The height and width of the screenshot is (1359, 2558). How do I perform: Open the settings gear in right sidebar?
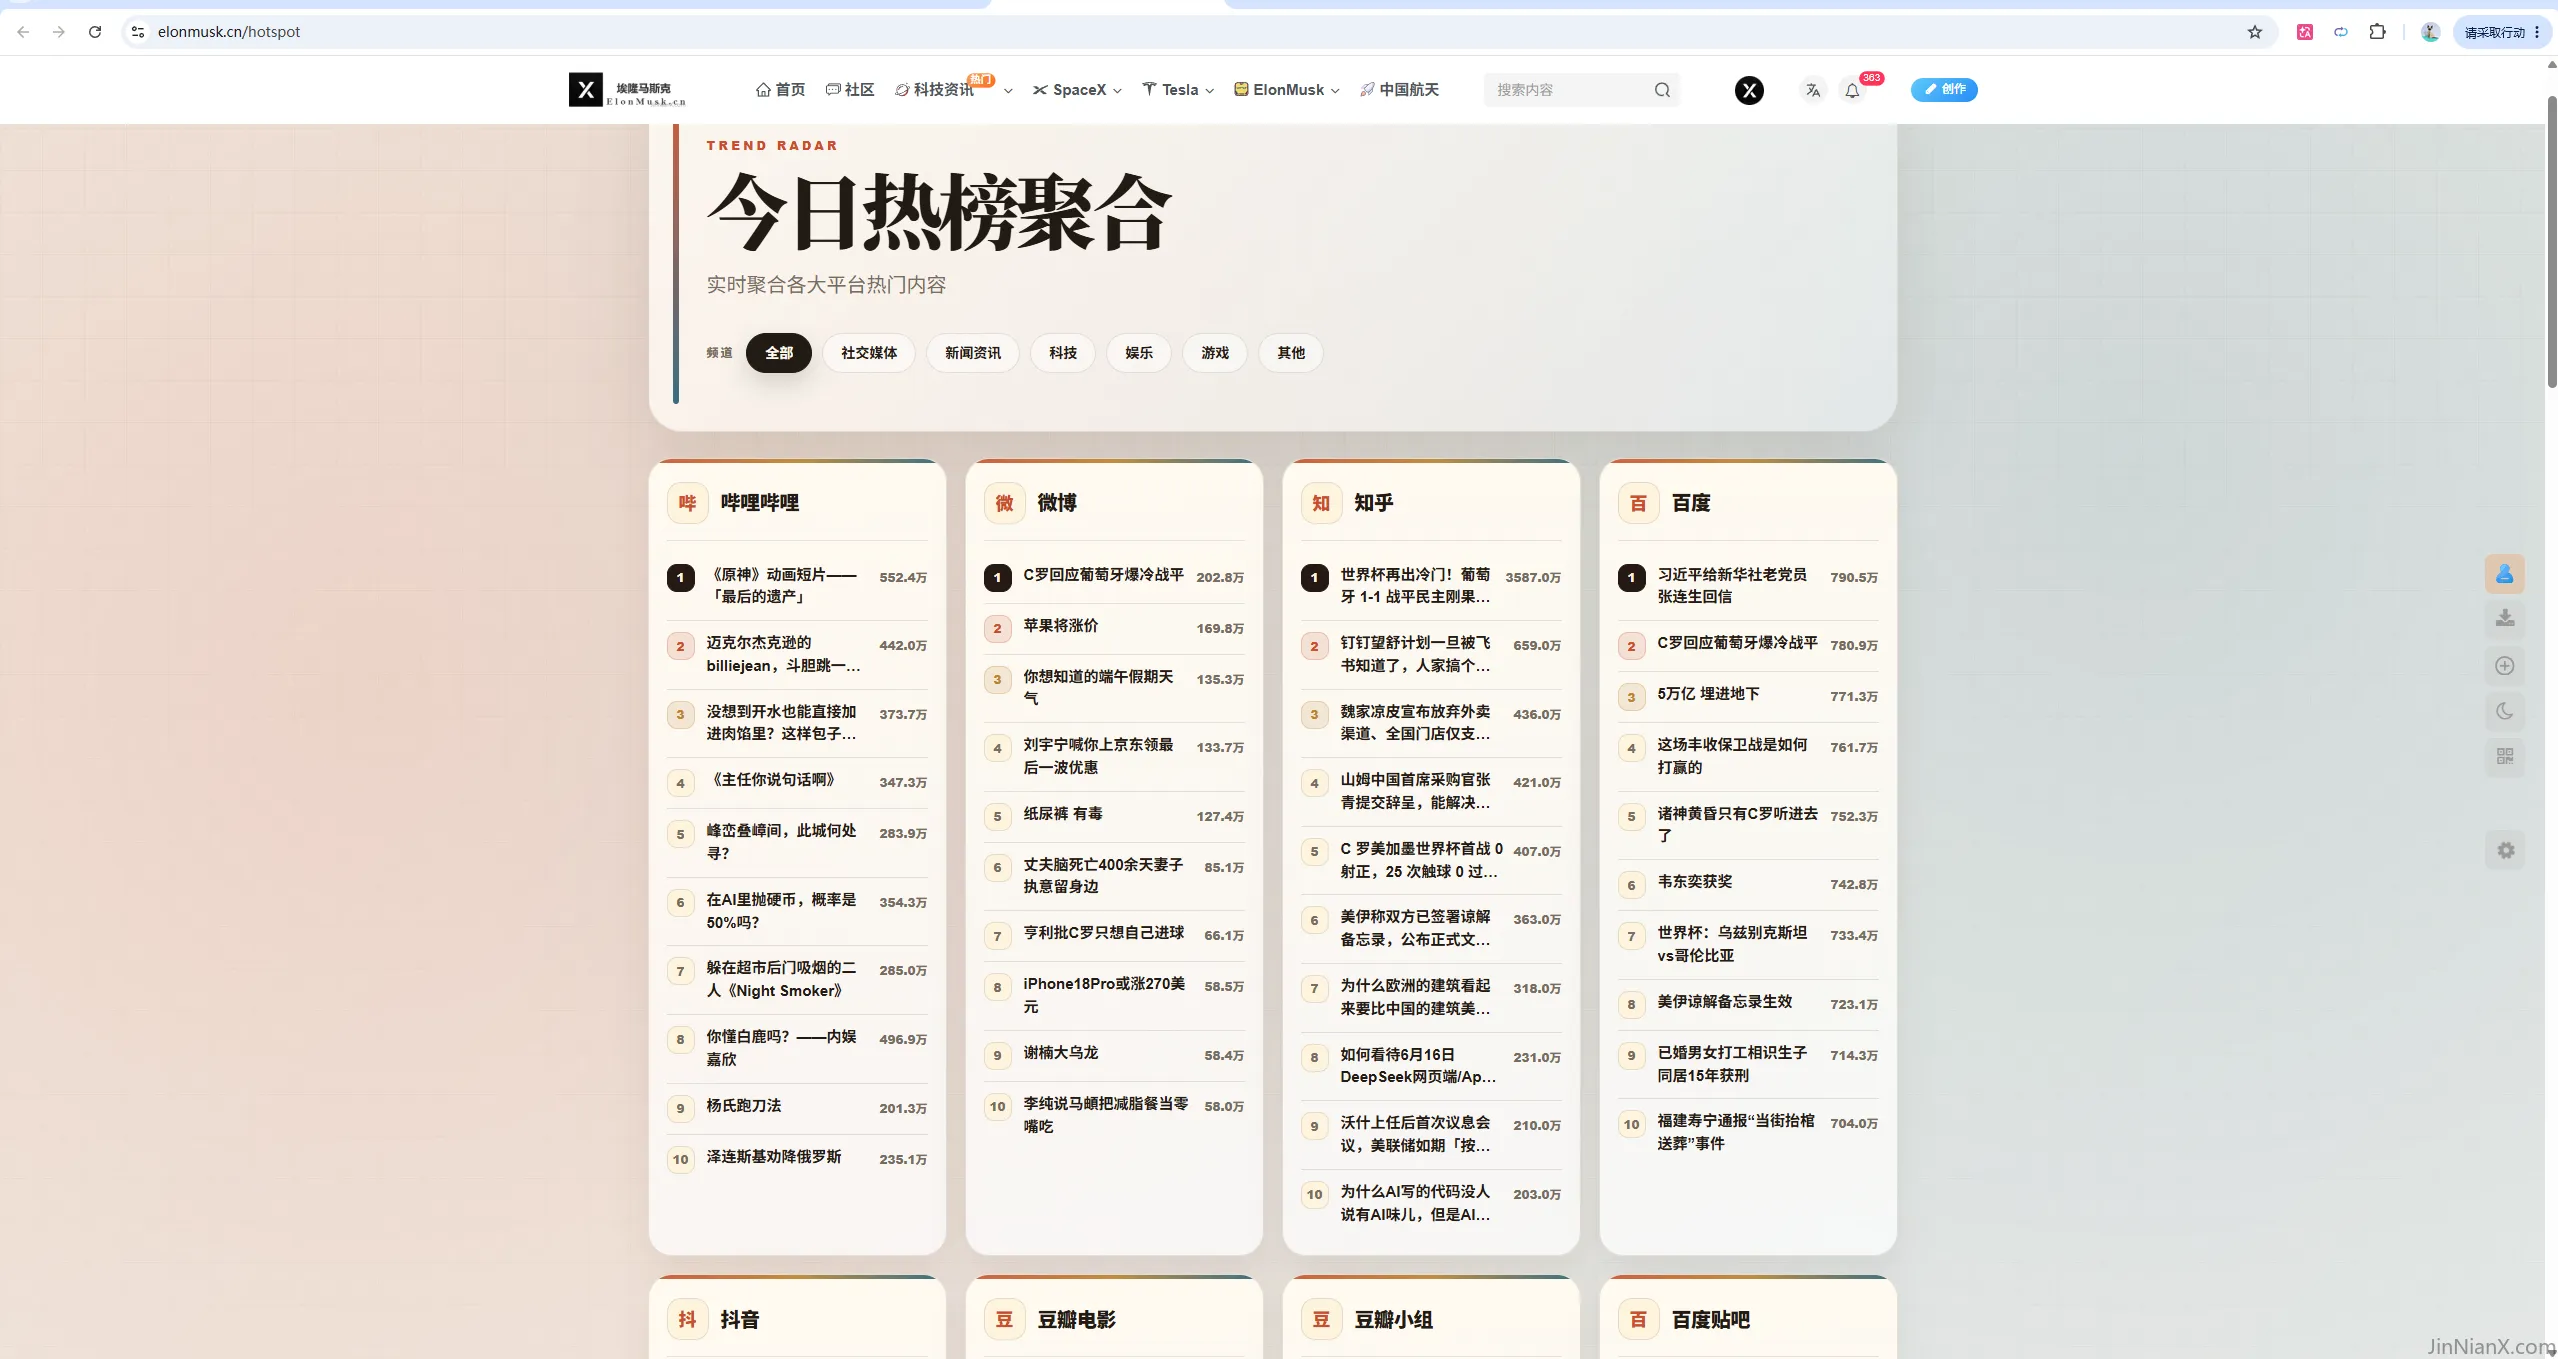tap(2505, 850)
